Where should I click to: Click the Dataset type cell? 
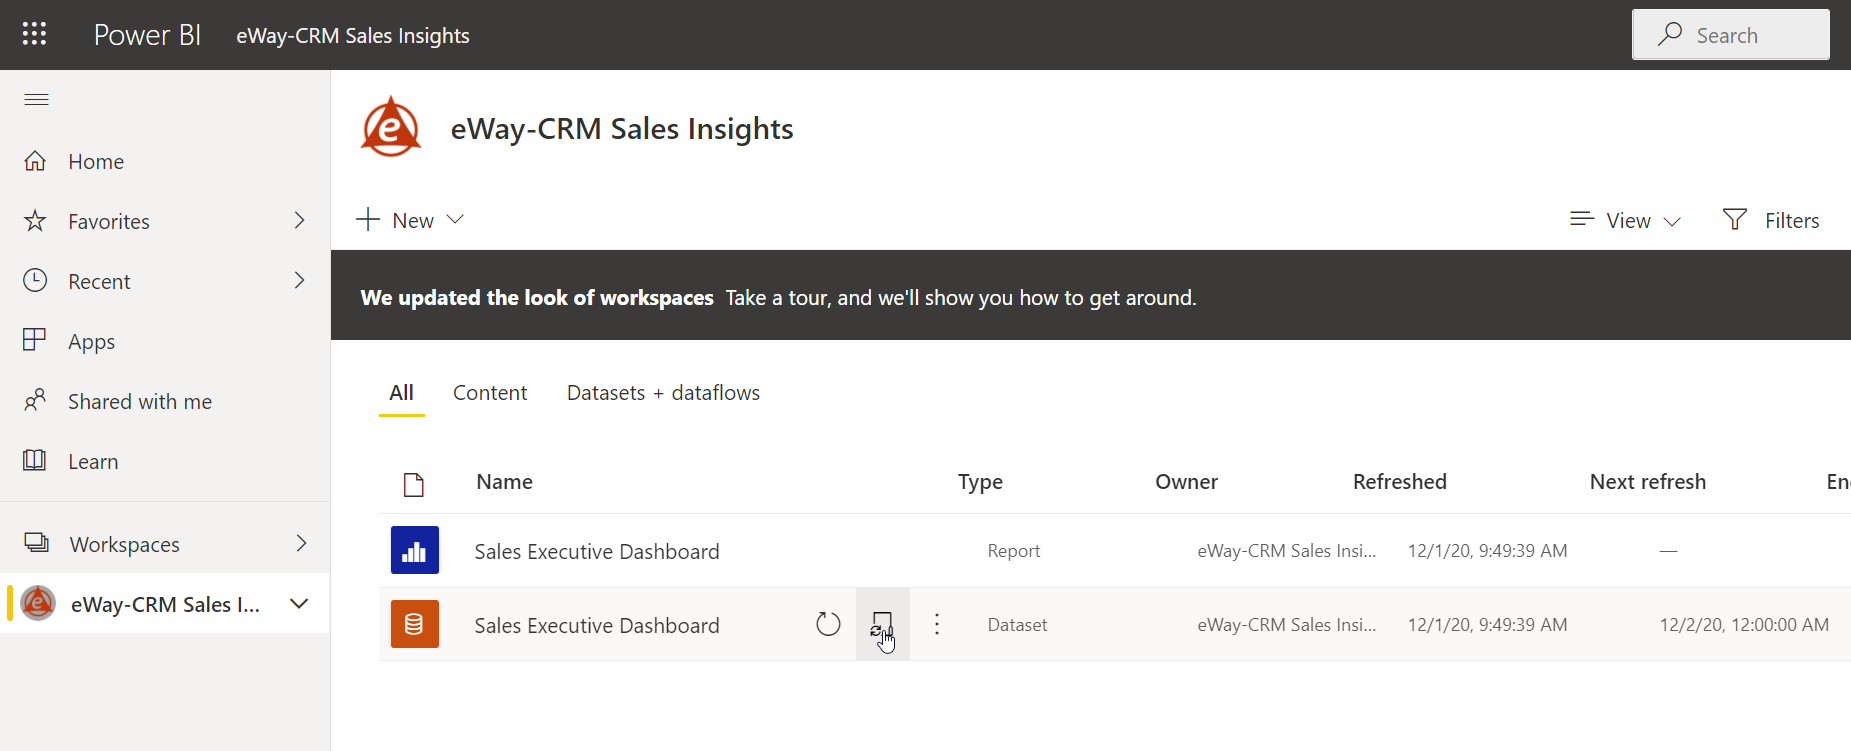coord(1017,625)
